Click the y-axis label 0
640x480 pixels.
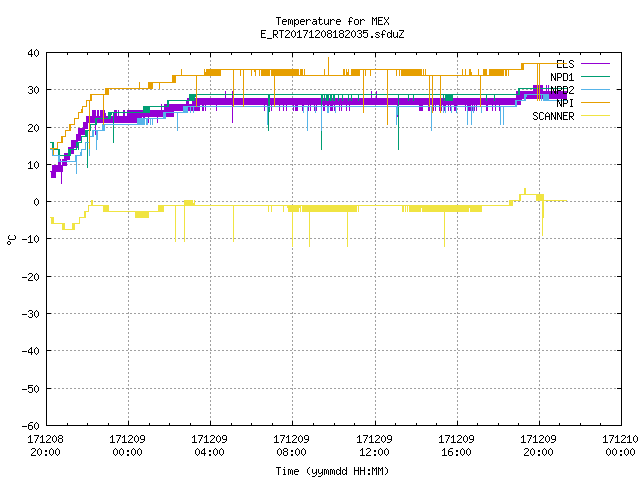(37, 202)
